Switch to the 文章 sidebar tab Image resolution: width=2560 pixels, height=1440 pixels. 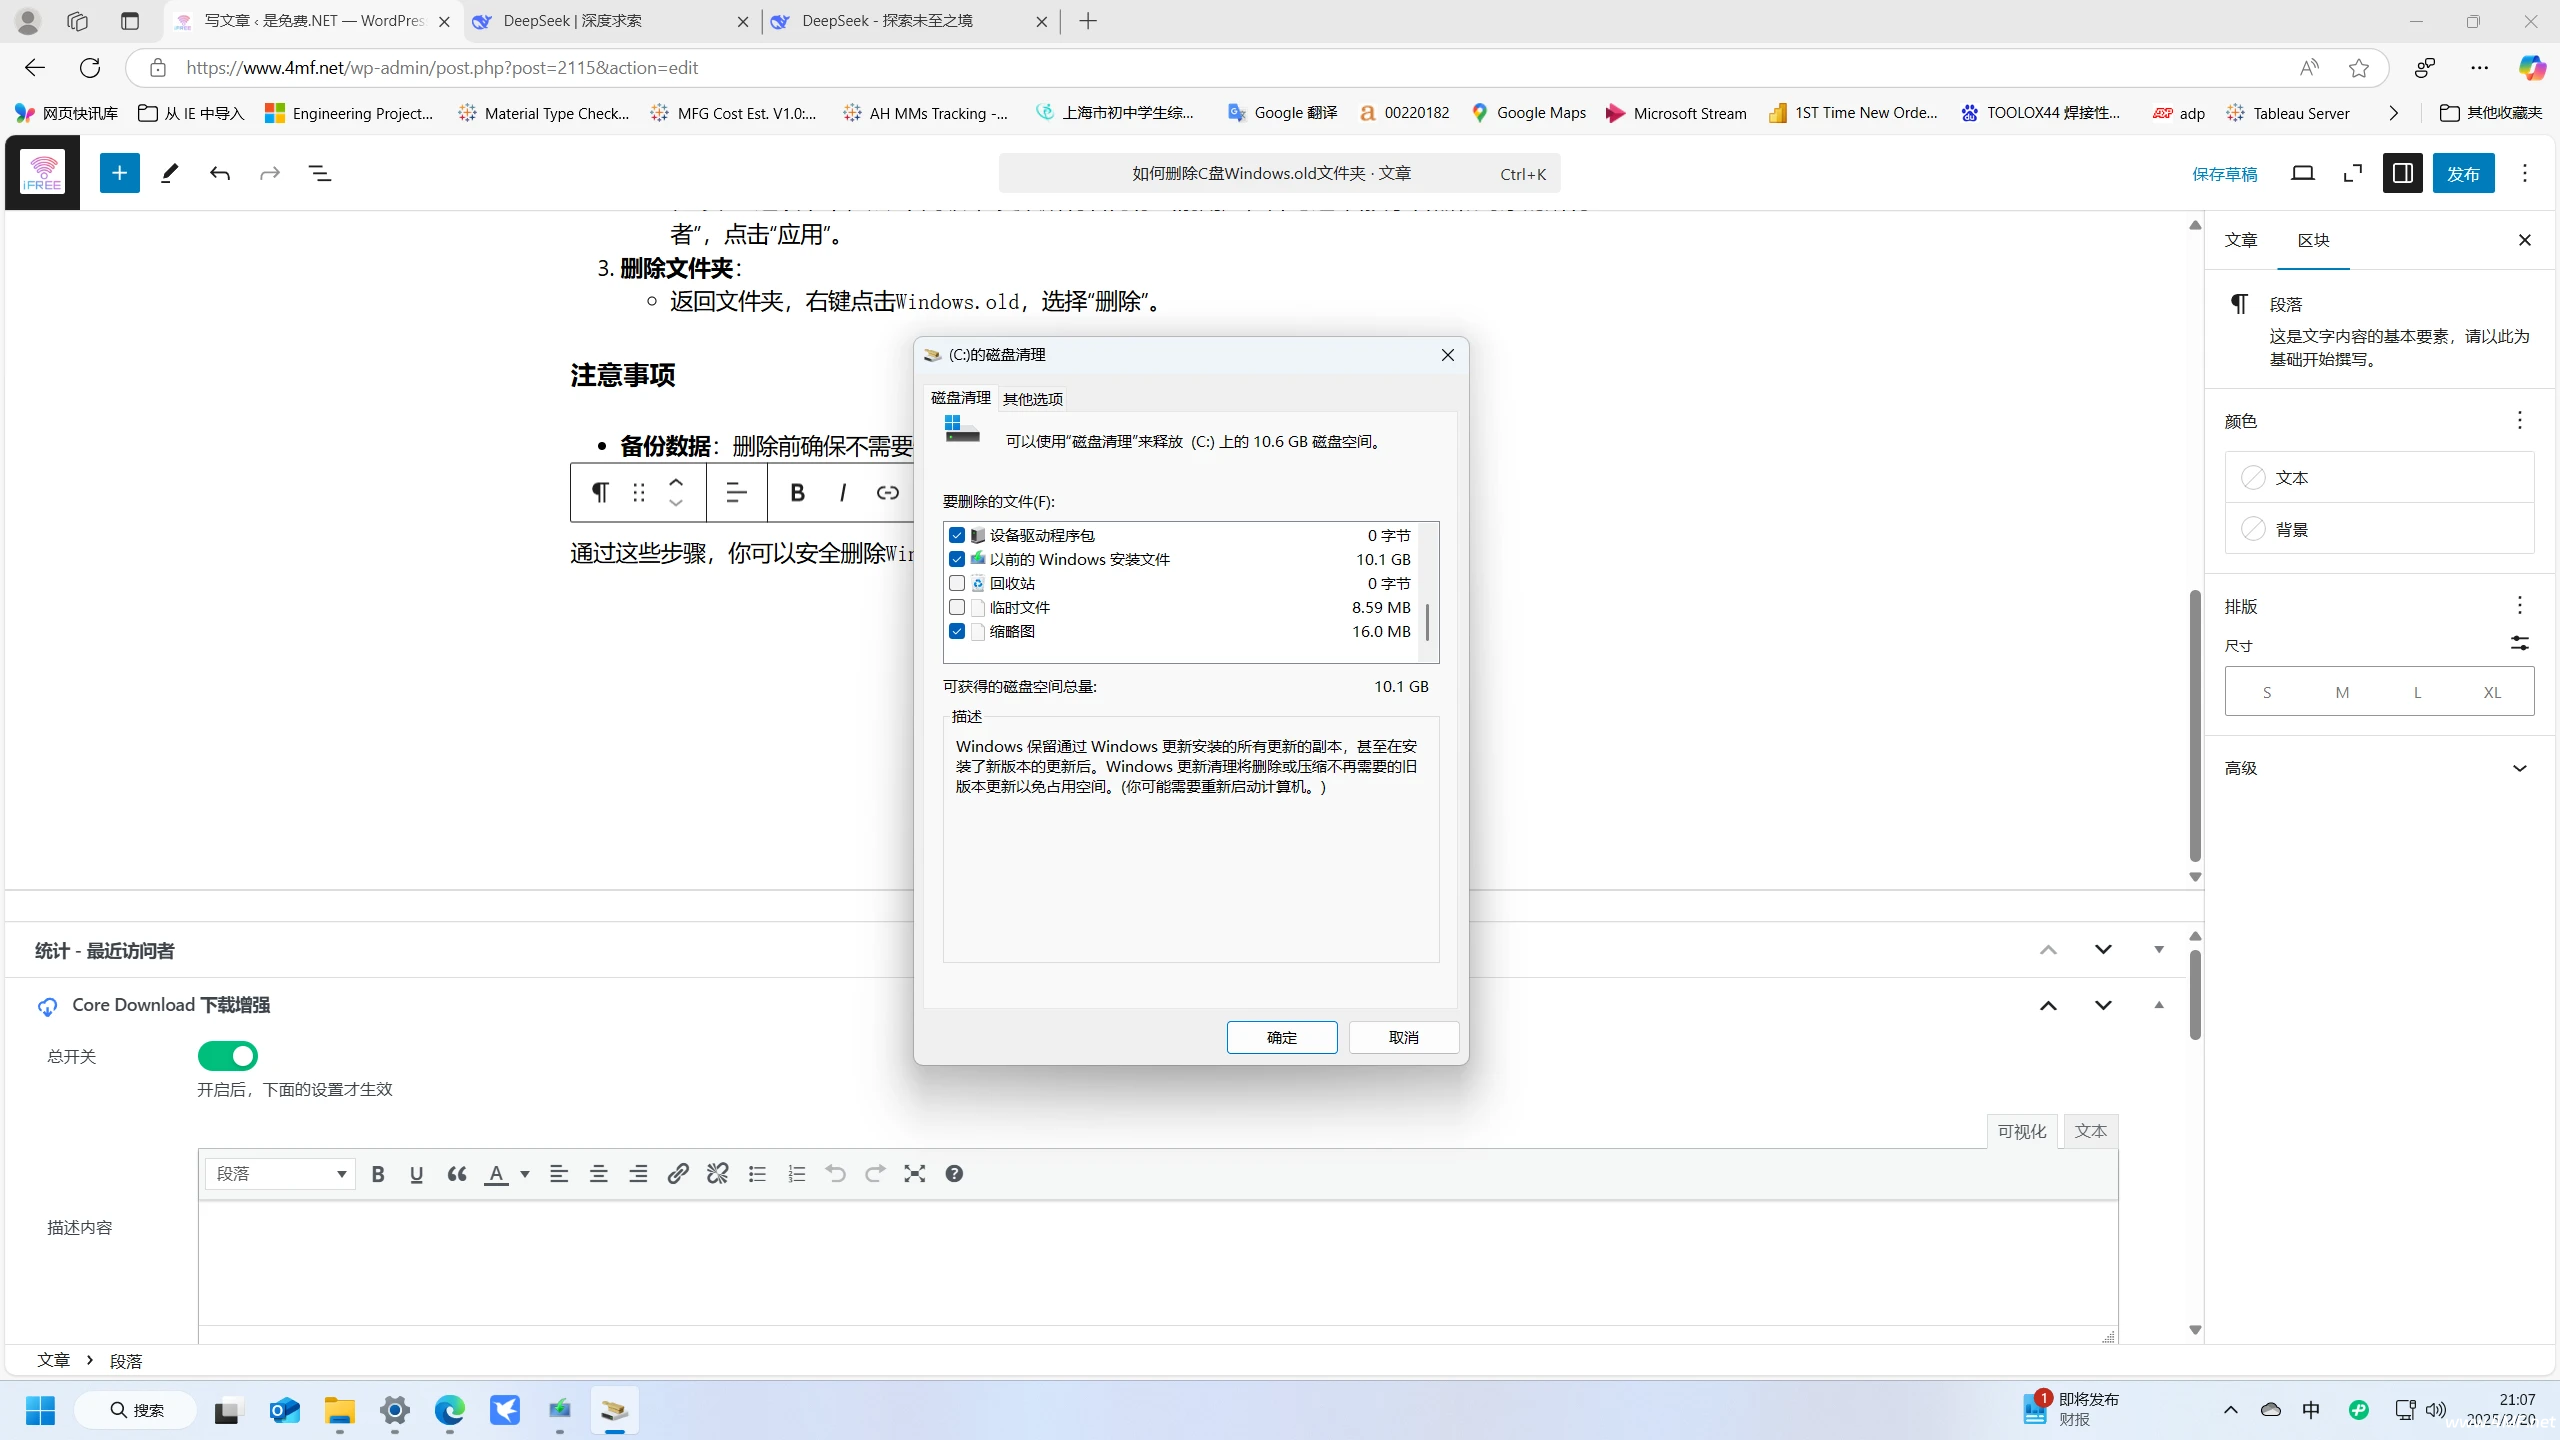[x=2241, y=240]
